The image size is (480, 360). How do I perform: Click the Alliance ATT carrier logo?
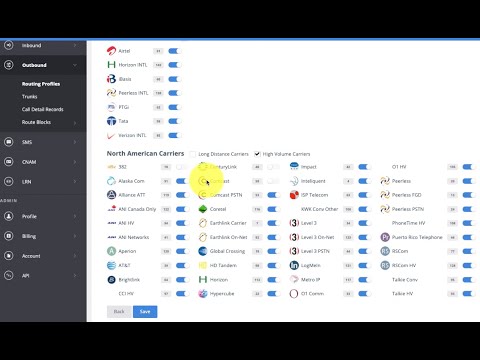[x=111, y=195]
